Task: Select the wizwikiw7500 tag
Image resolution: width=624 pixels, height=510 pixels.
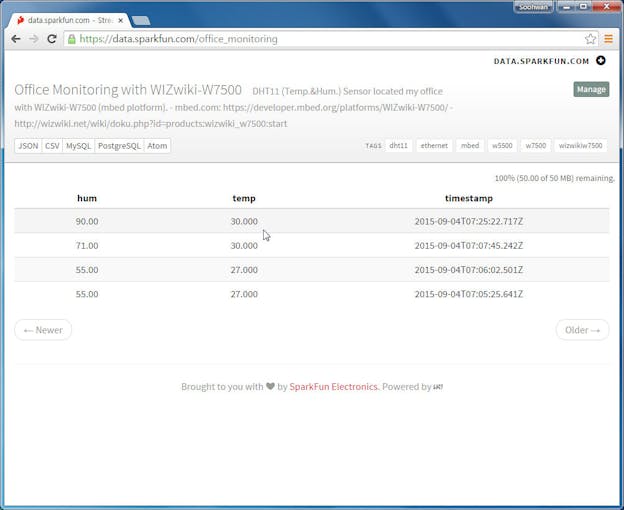Action: pos(581,146)
